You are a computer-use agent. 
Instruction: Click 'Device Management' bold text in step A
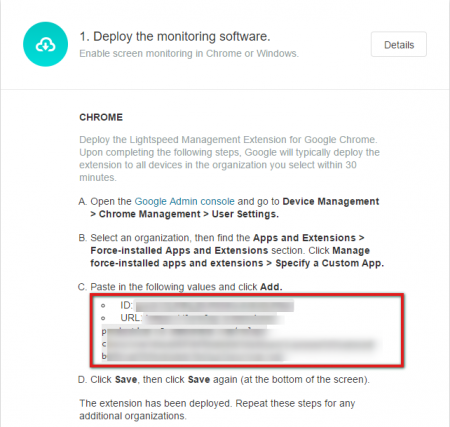click(331, 201)
